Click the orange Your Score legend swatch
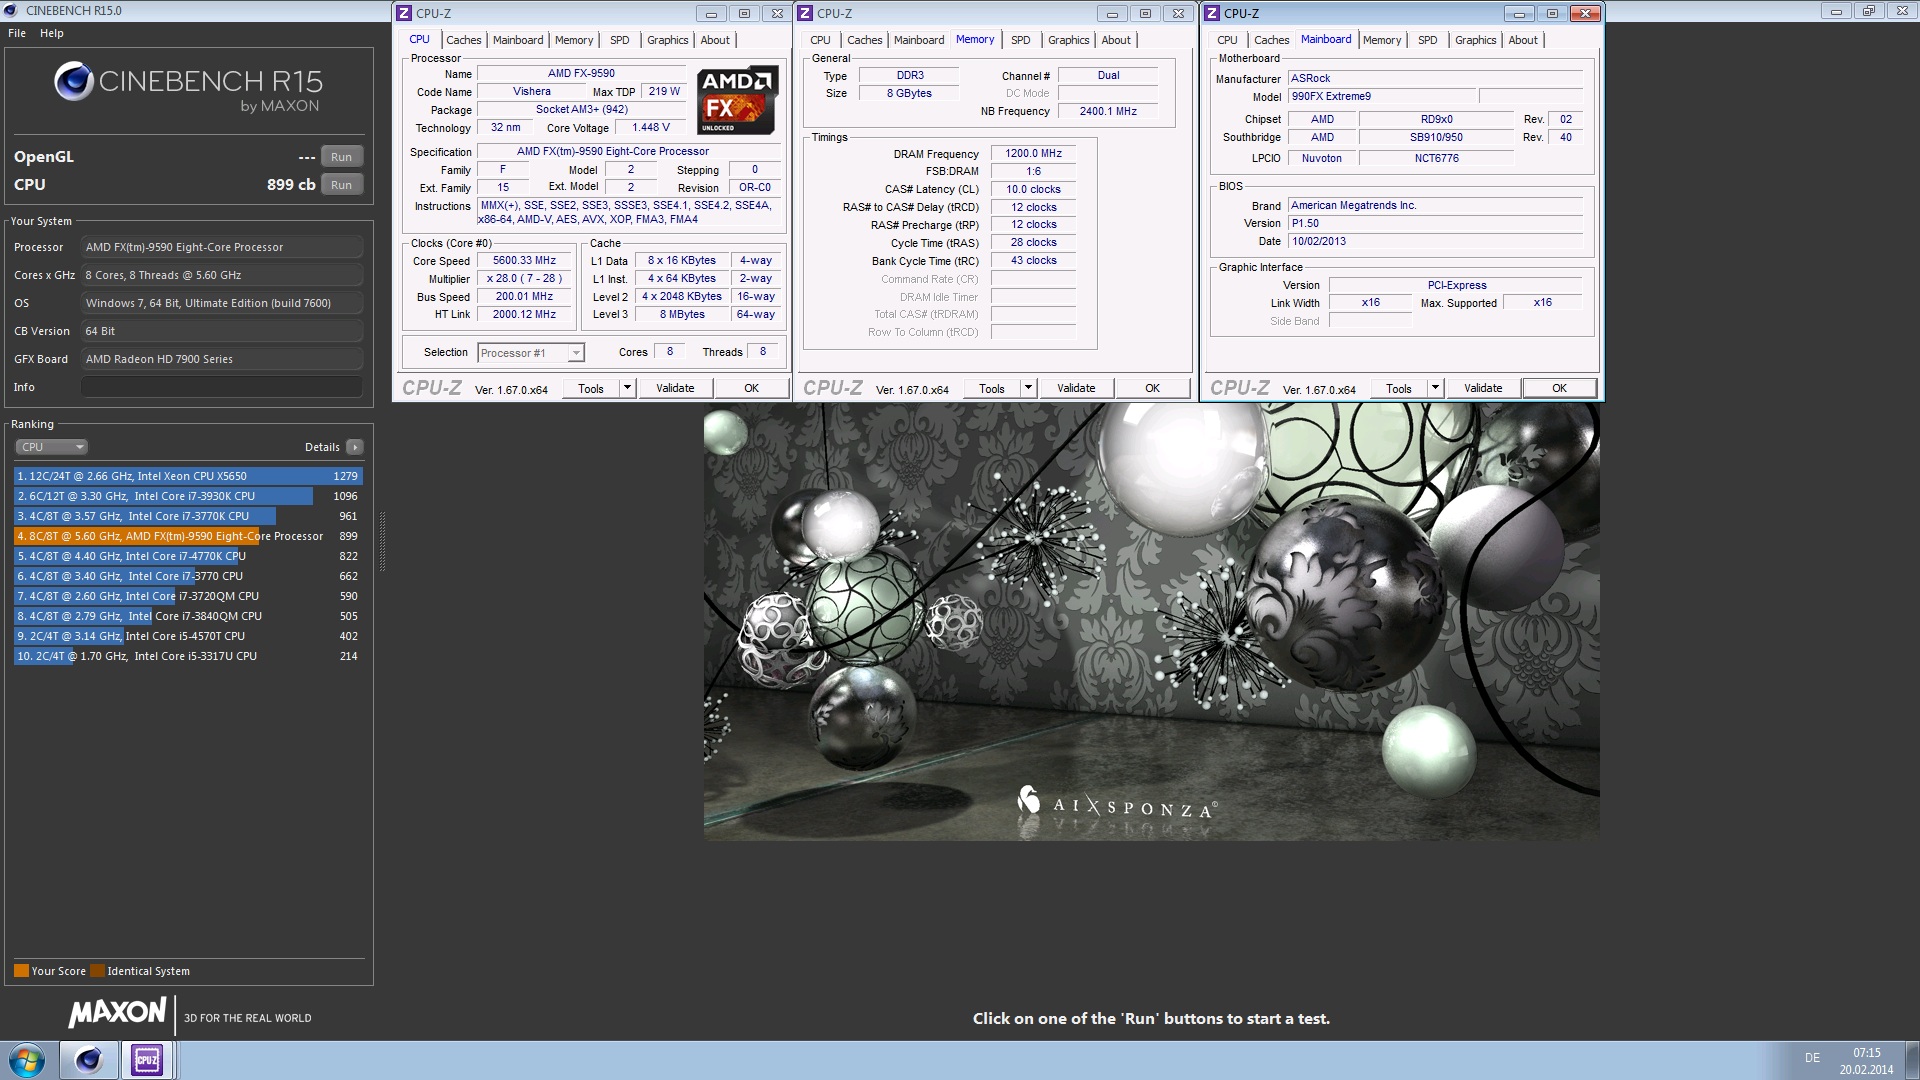The width and height of the screenshot is (1920, 1080). [21, 971]
